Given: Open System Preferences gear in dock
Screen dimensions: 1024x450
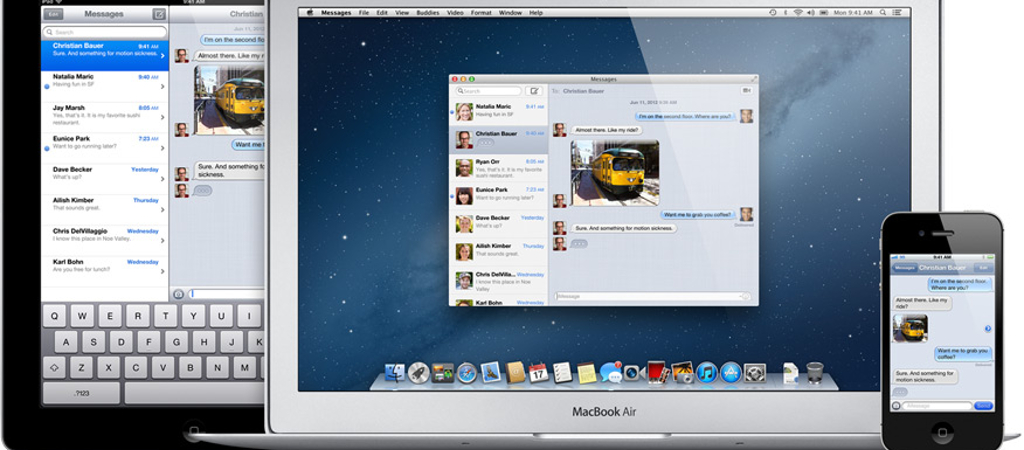Looking at the screenshot, I should click(755, 373).
